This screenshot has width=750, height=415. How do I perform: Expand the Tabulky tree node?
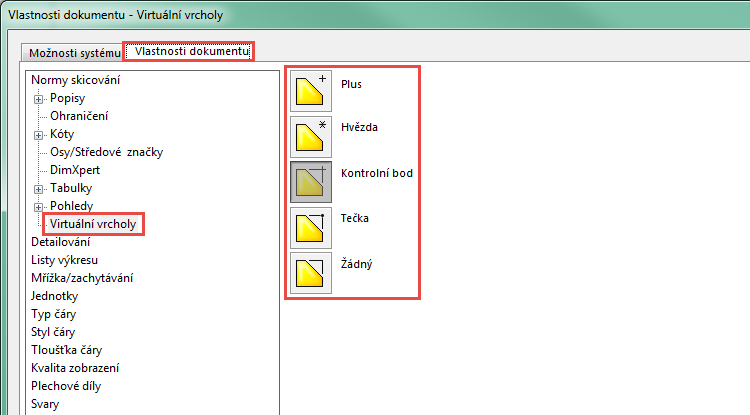click(39, 188)
